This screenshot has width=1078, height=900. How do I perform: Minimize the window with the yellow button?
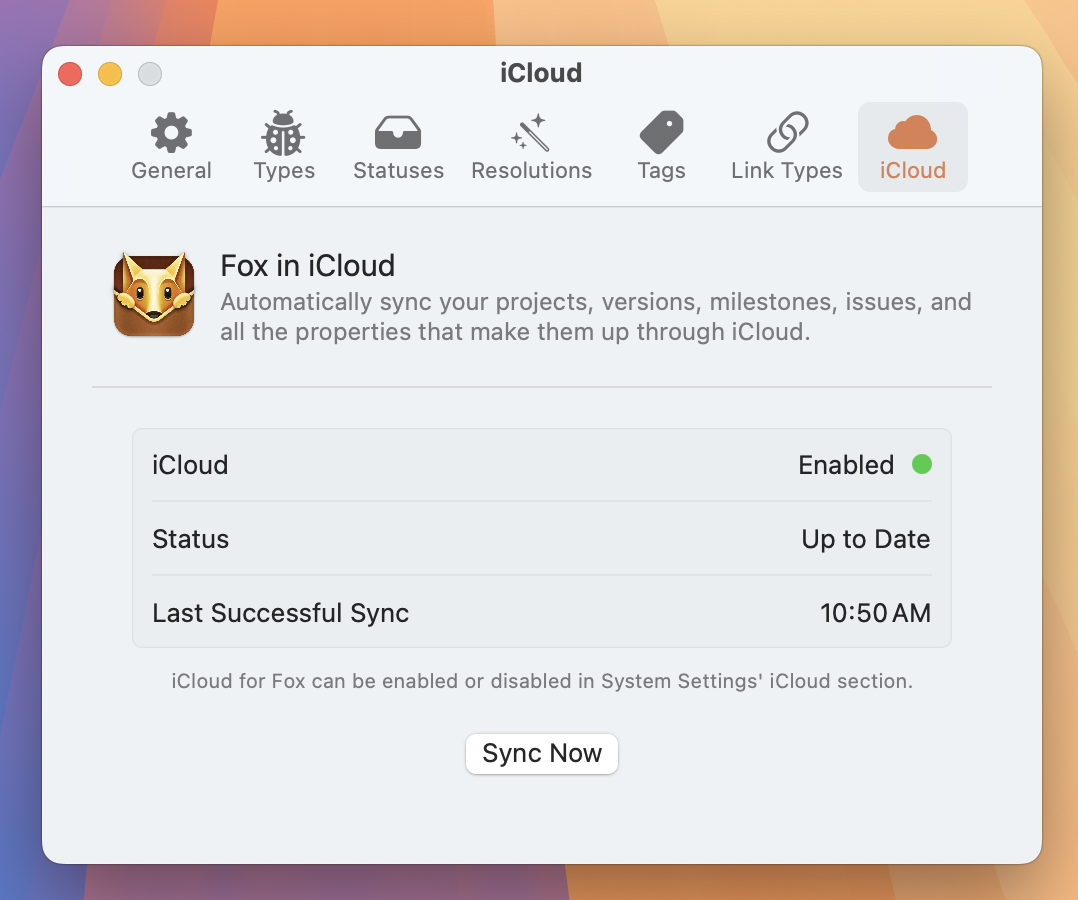click(110, 74)
